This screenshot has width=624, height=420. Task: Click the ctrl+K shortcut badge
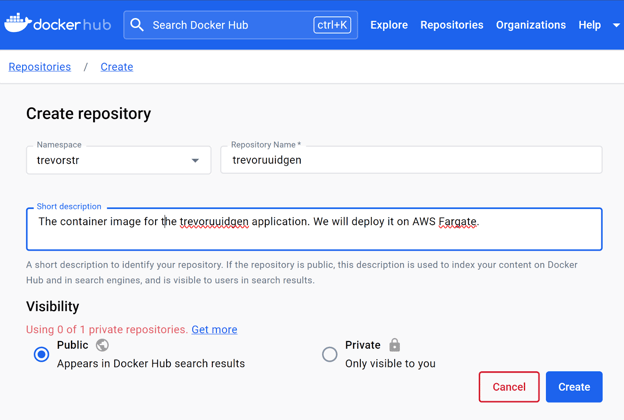pos(332,25)
